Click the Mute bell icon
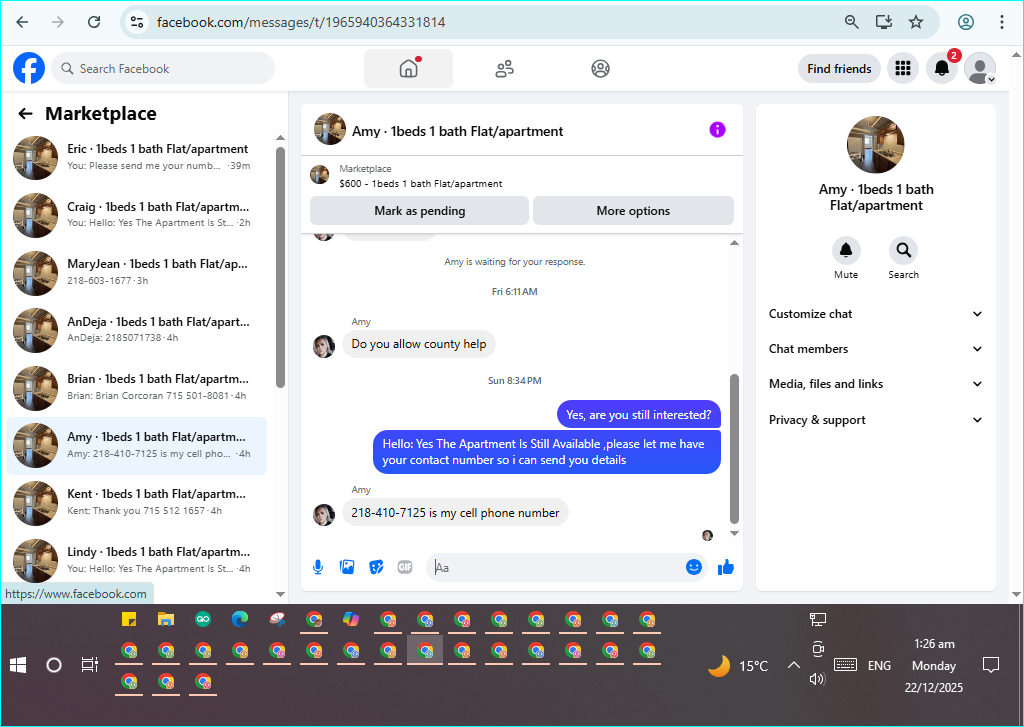 point(846,250)
